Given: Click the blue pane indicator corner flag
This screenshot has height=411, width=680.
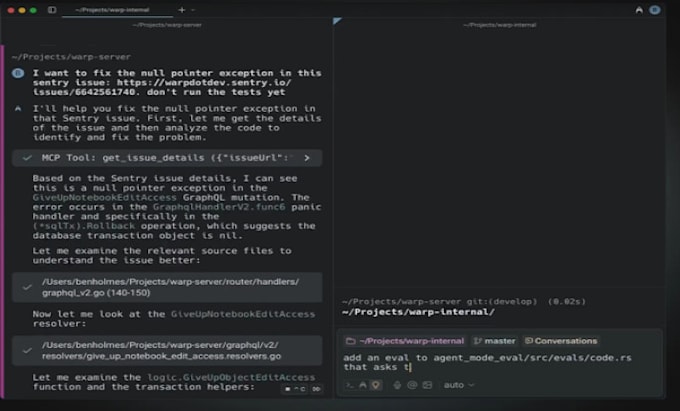Looking at the screenshot, I should (x=337, y=21).
